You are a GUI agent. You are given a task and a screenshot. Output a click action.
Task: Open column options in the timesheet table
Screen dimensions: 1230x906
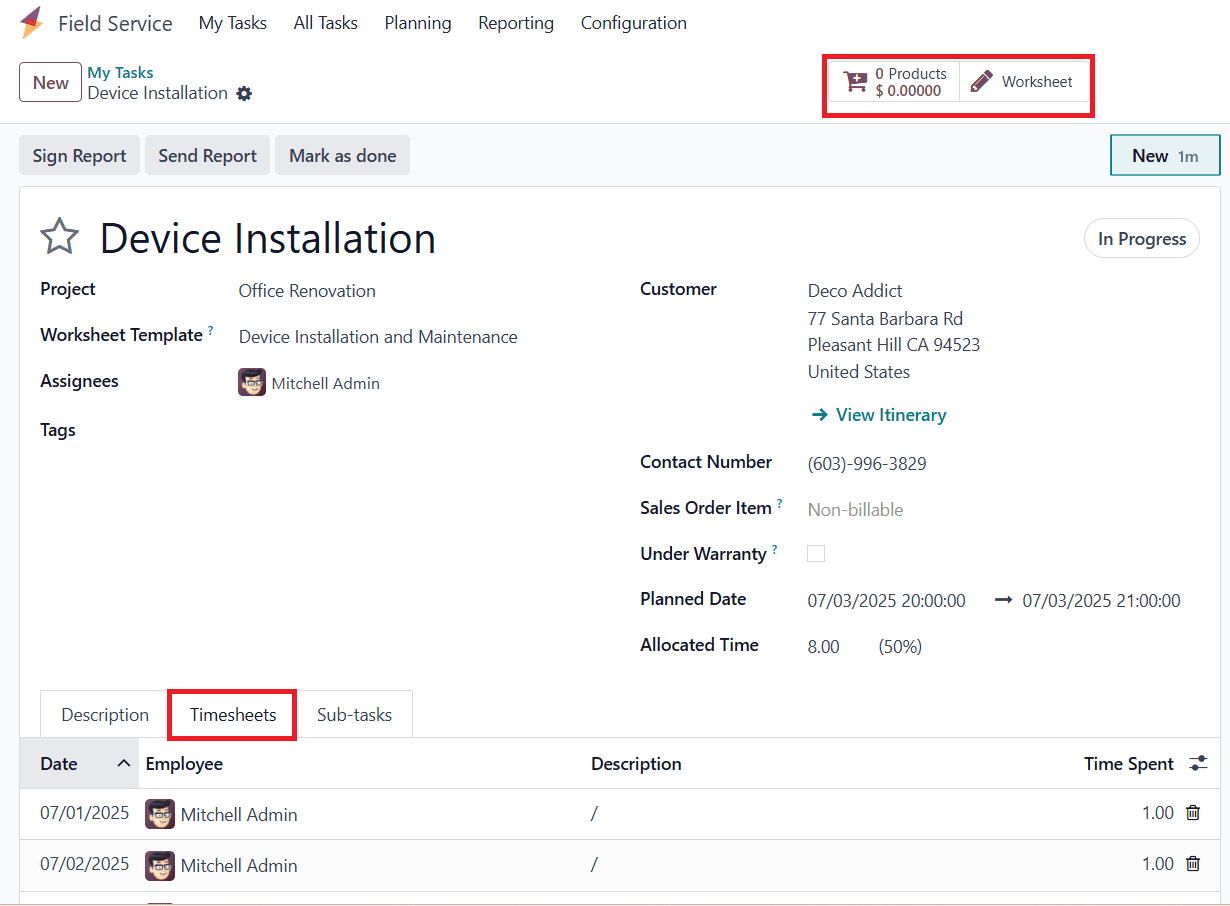coord(1198,764)
